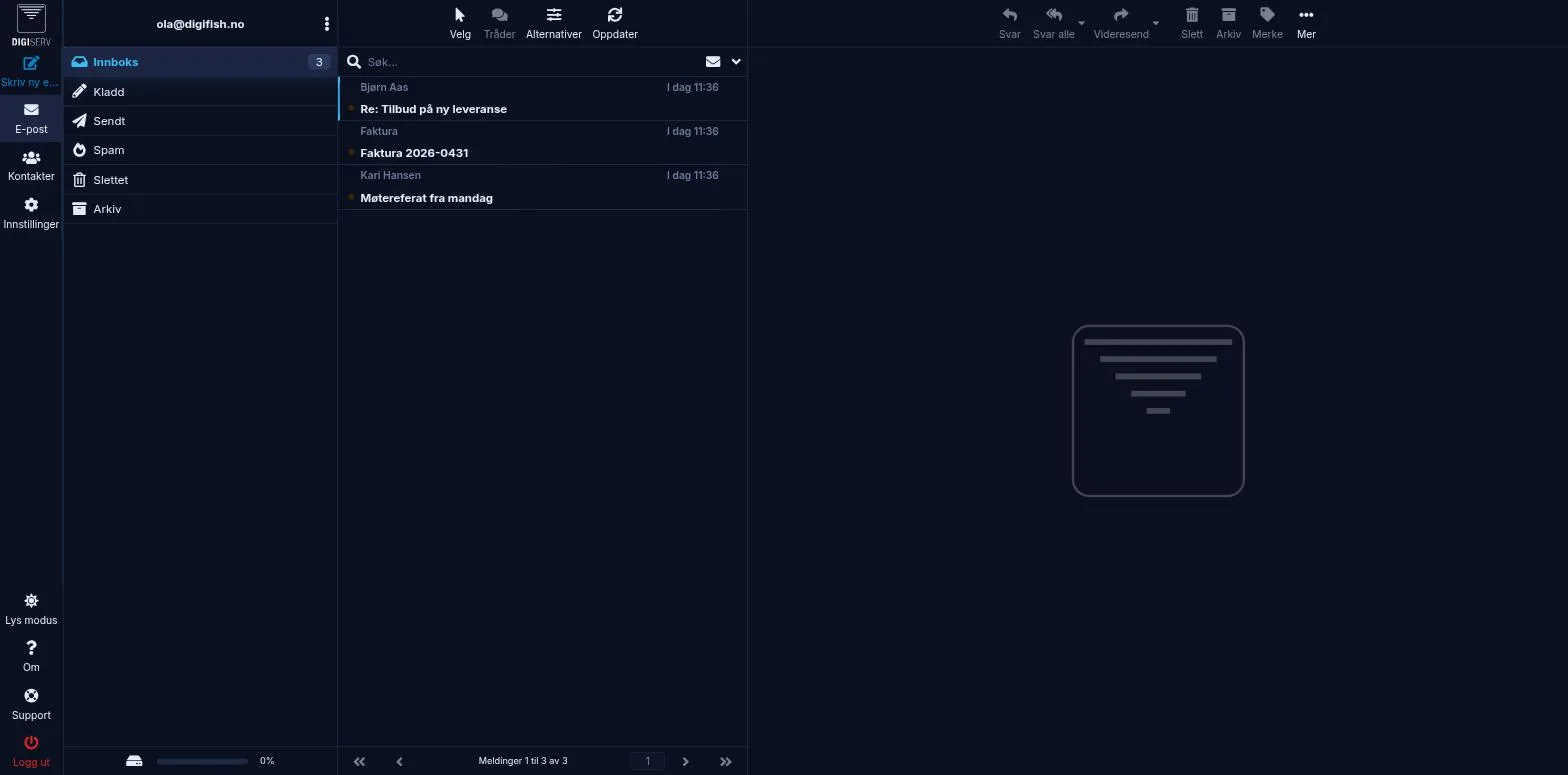Expand the Videresend dropdown arrow
Viewport: 1568px width, 775px height.
point(1156,23)
